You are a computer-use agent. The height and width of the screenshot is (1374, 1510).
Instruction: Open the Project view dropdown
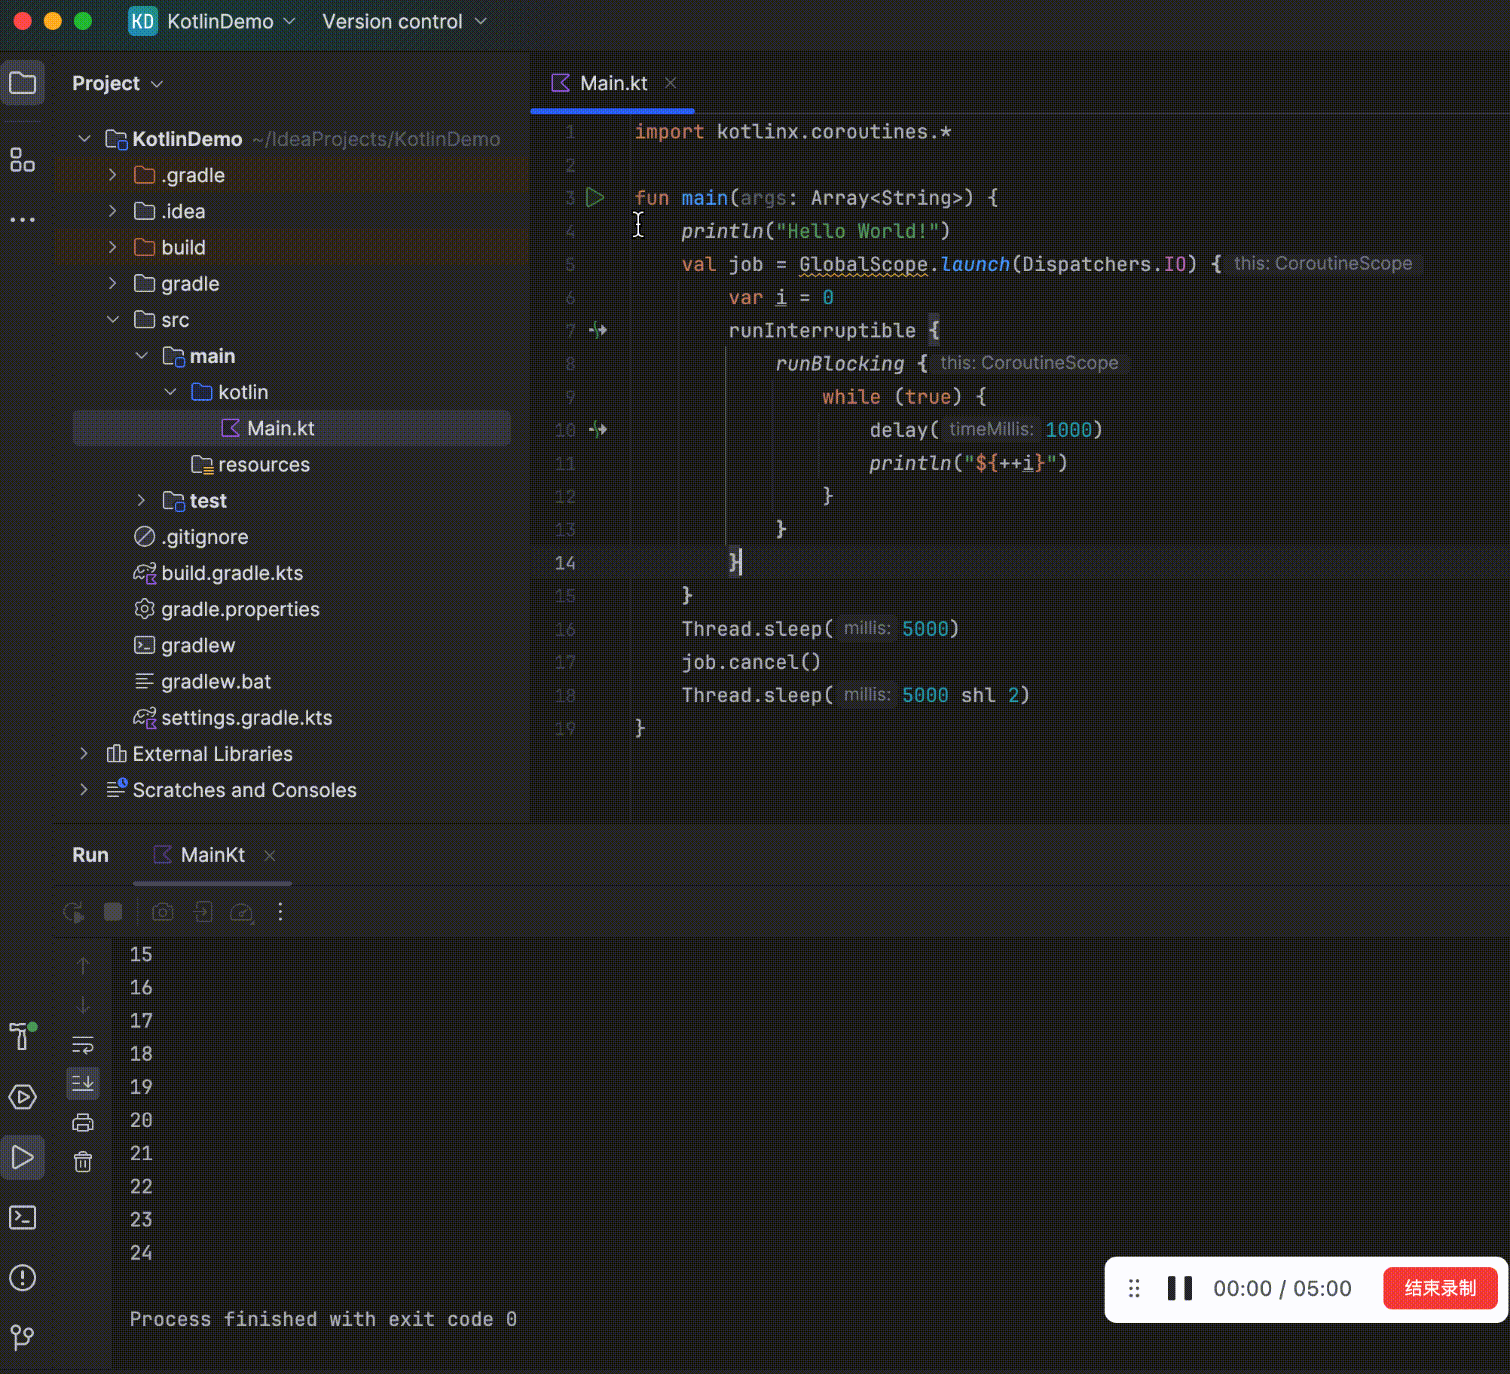pyautogui.click(x=117, y=83)
